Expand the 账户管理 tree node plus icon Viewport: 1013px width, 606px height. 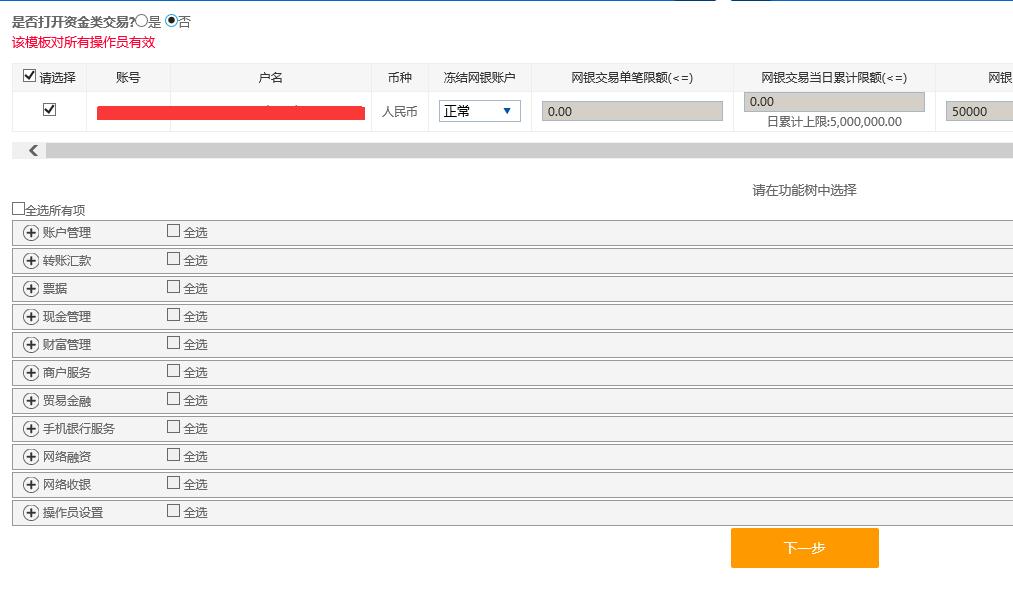click(x=31, y=233)
